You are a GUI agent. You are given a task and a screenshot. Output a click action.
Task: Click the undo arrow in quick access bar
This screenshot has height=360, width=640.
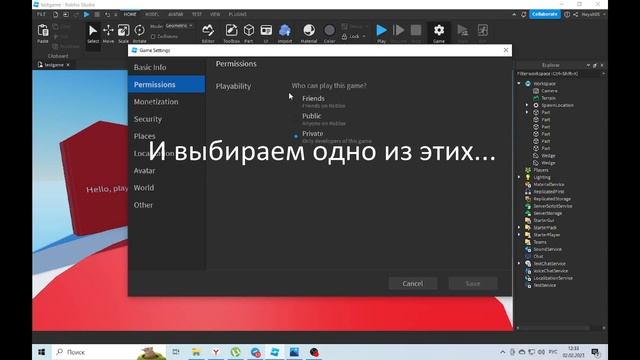[107, 14]
